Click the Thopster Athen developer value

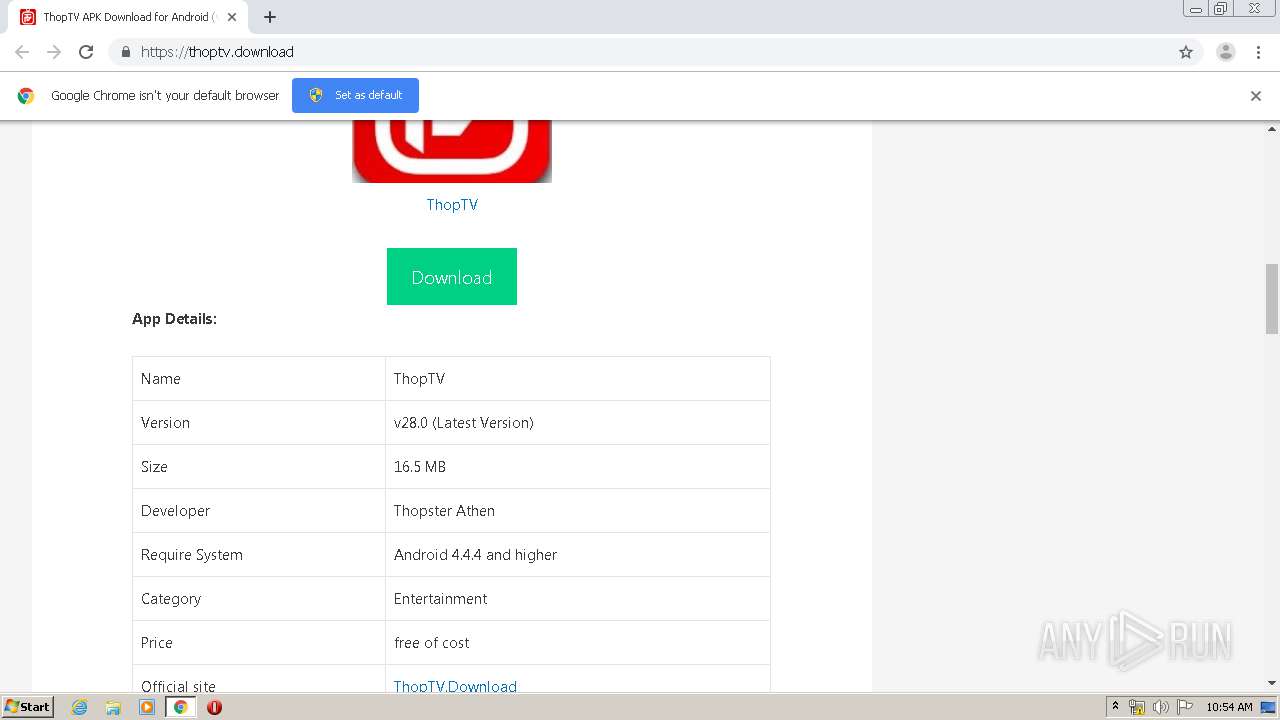click(444, 511)
